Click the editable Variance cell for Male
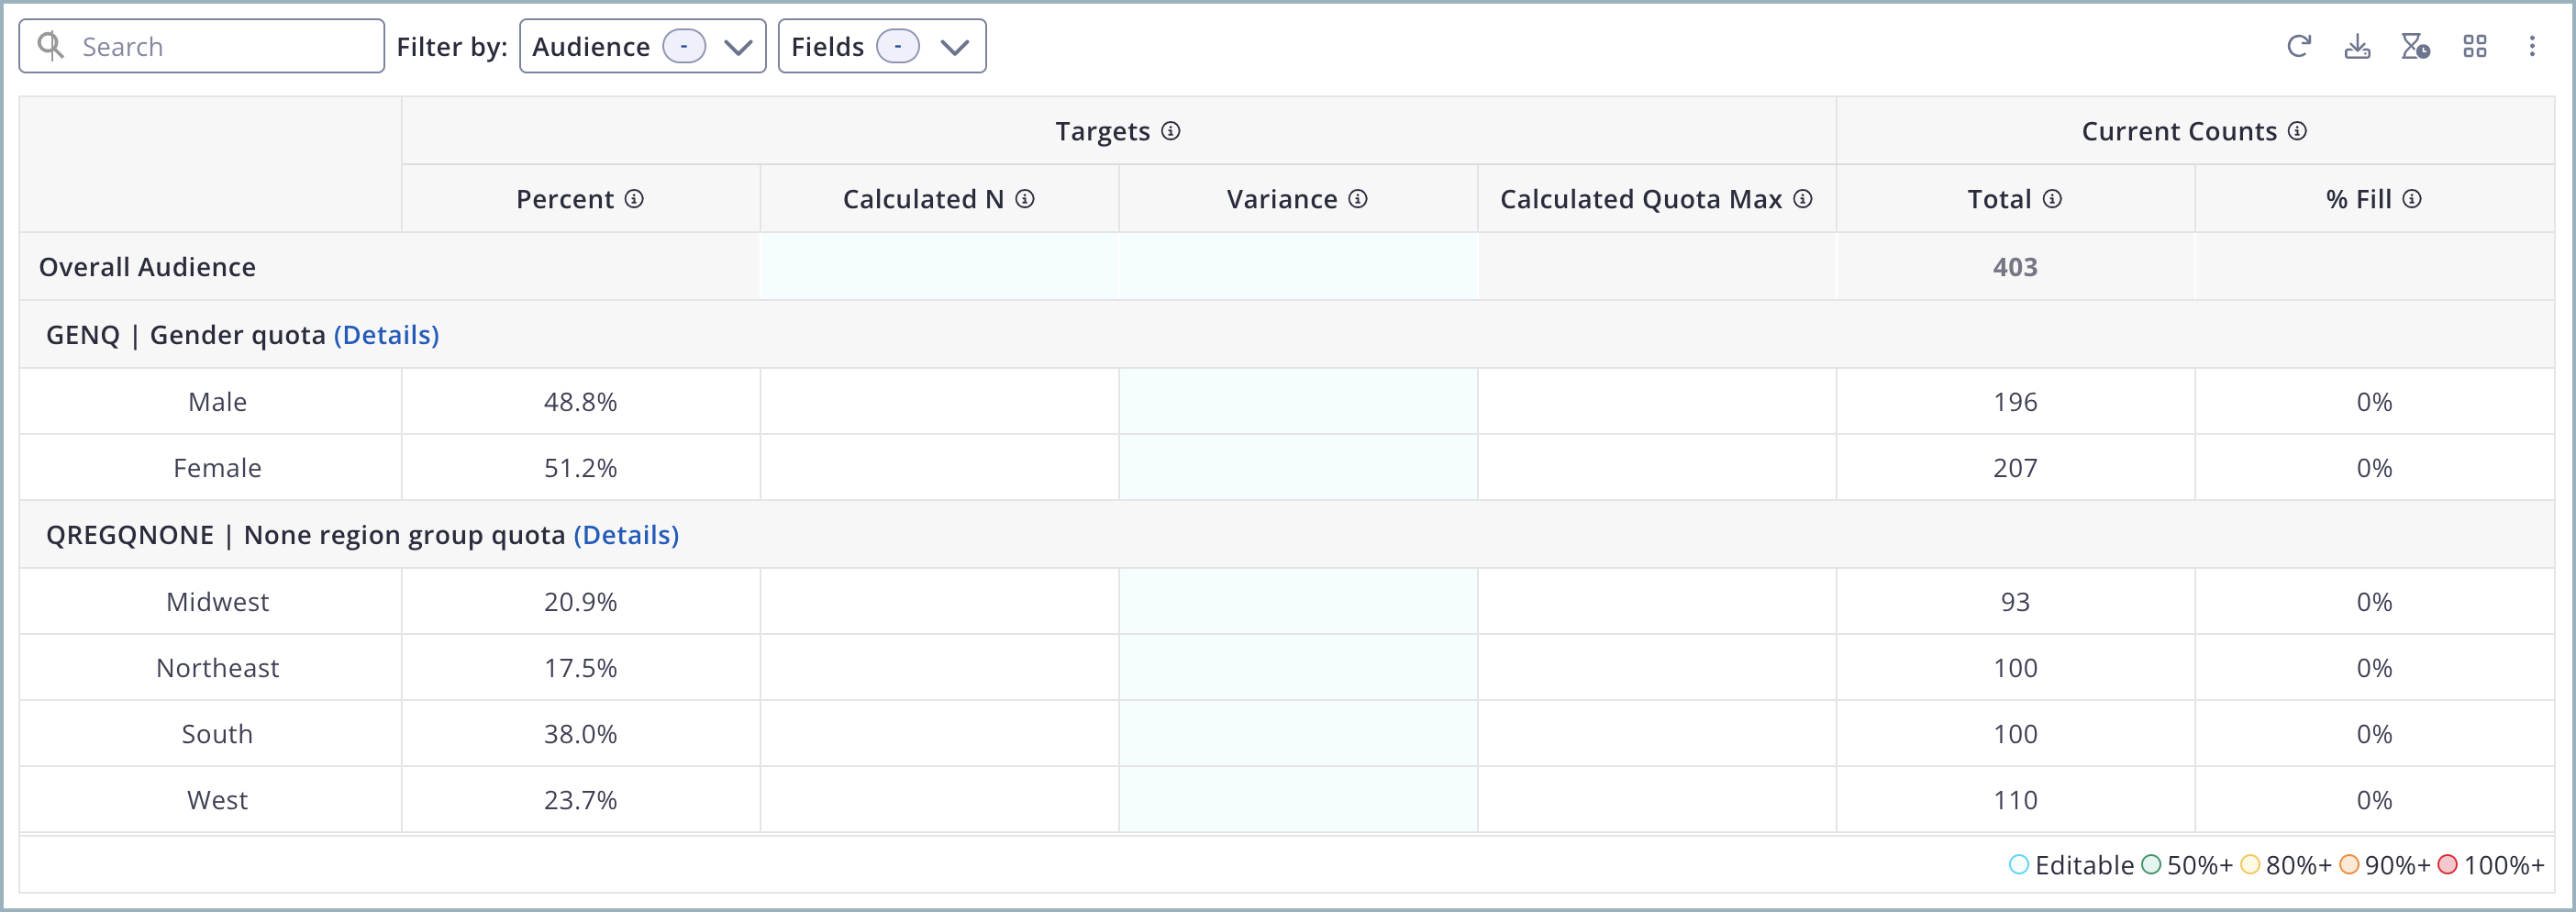The width and height of the screenshot is (2576, 912). click(x=1297, y=402)
